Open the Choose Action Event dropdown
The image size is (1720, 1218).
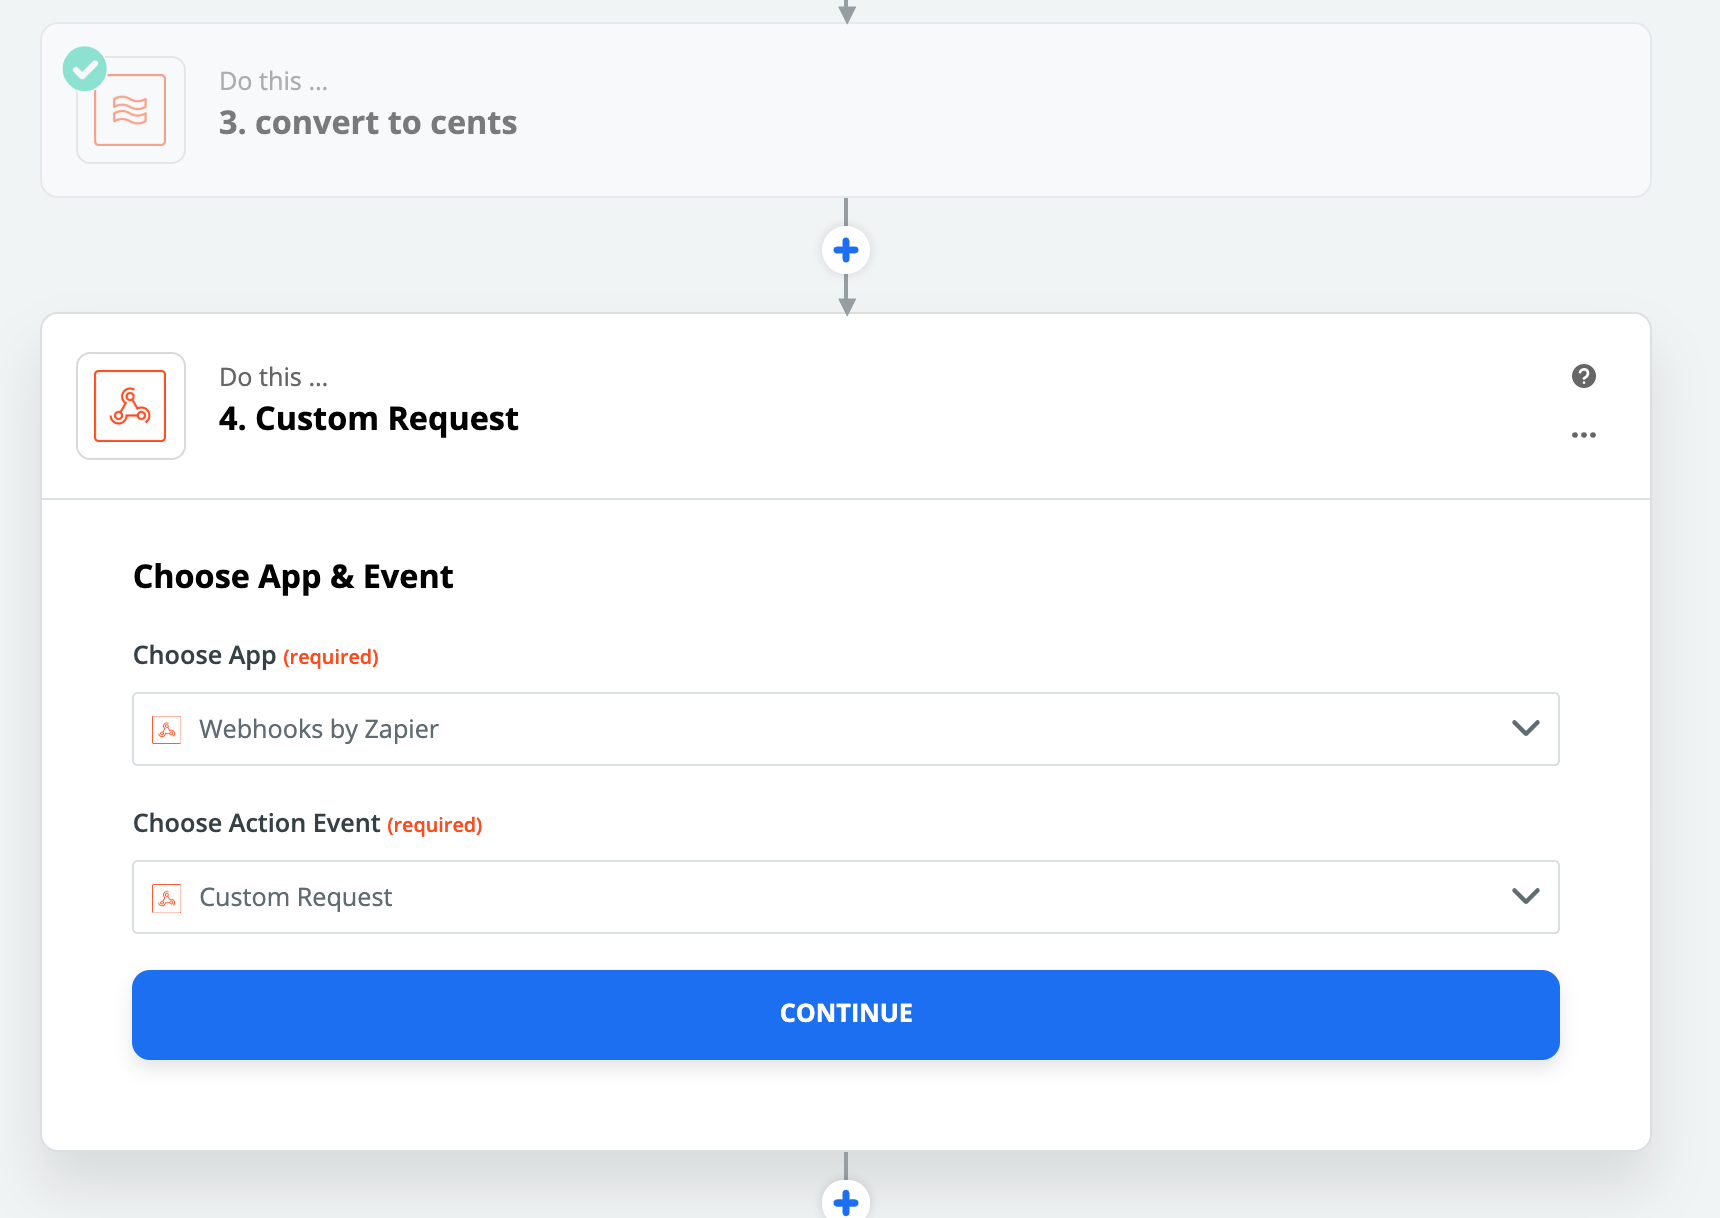pyautogui.click(x=846, y=897)
